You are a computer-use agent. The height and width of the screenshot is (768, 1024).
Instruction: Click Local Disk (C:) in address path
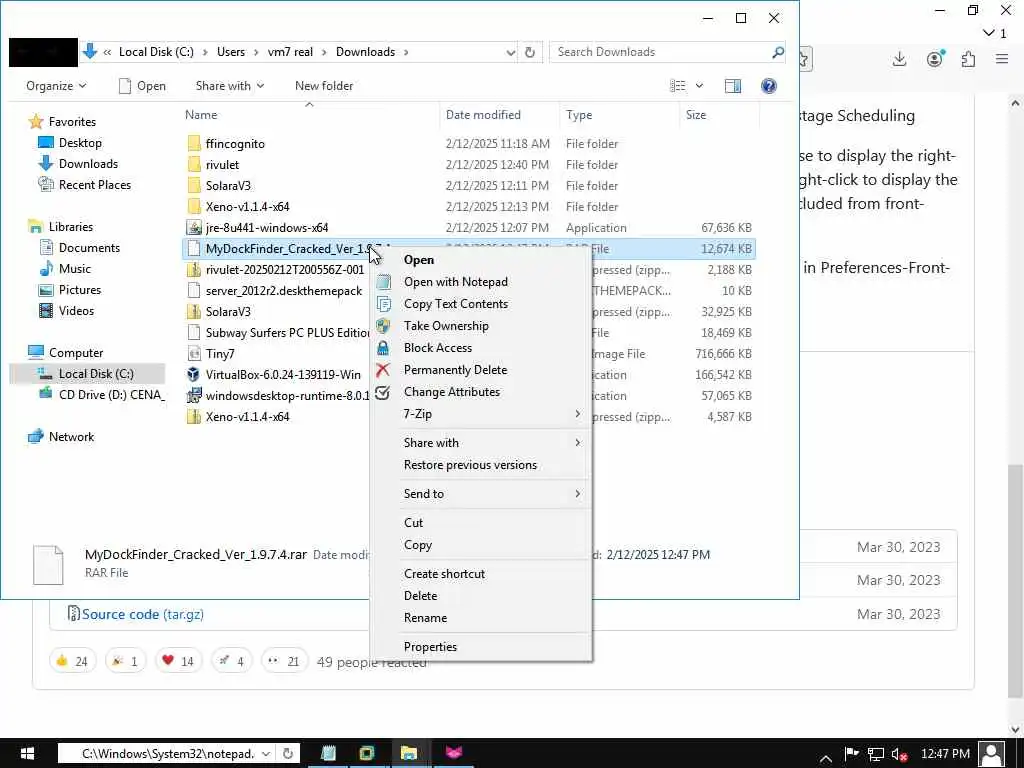(x=156, y=52)
